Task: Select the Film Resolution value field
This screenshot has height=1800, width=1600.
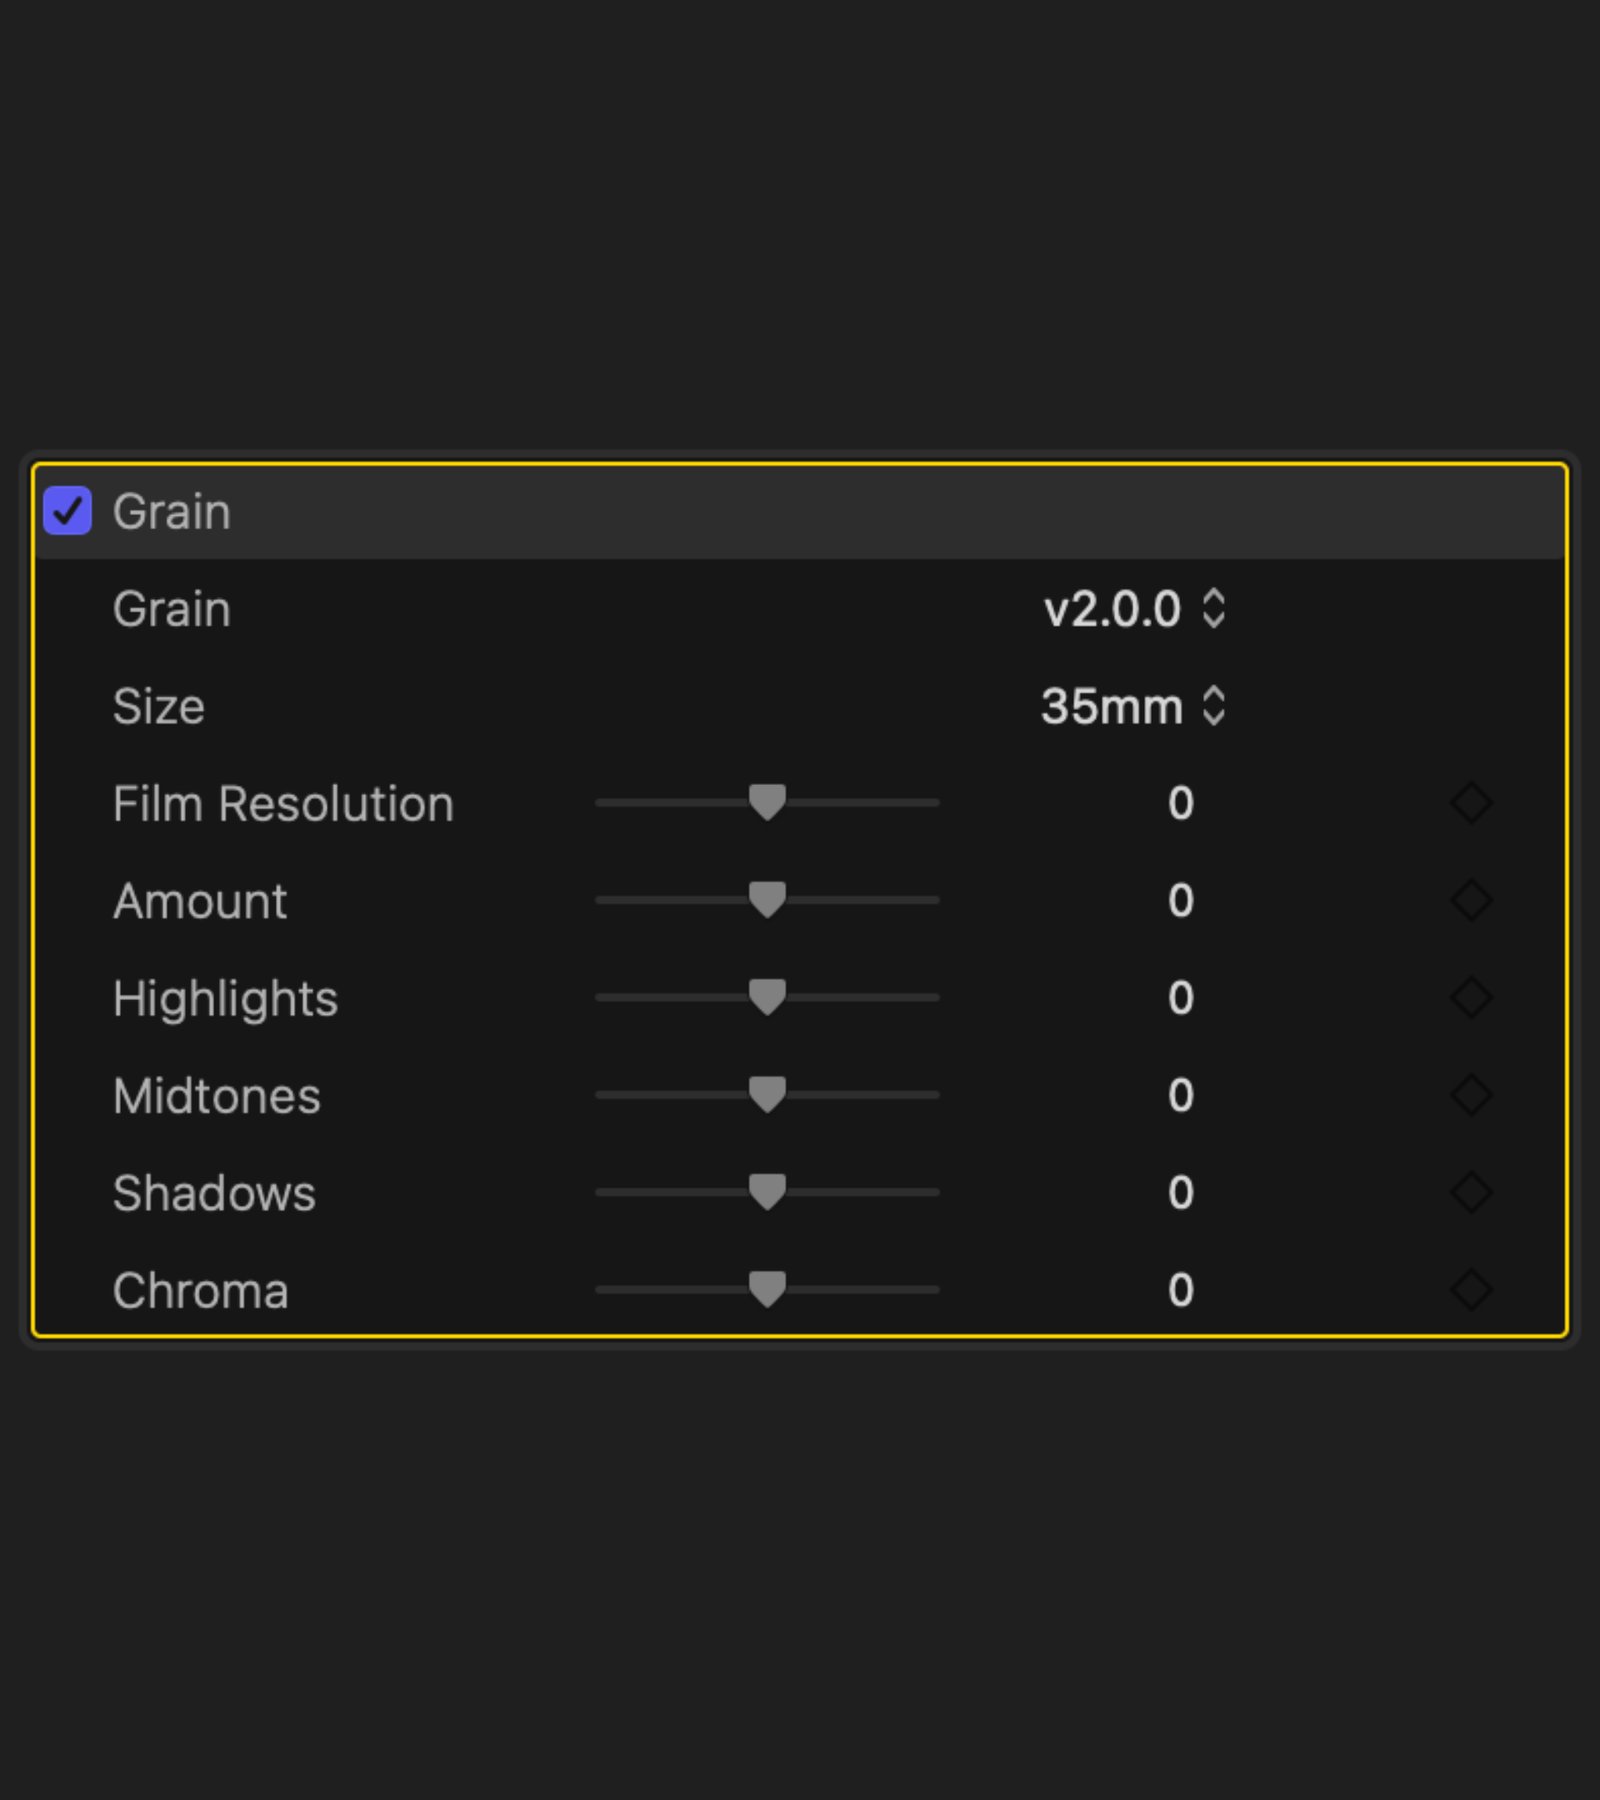Action: tap(1180, 803)
